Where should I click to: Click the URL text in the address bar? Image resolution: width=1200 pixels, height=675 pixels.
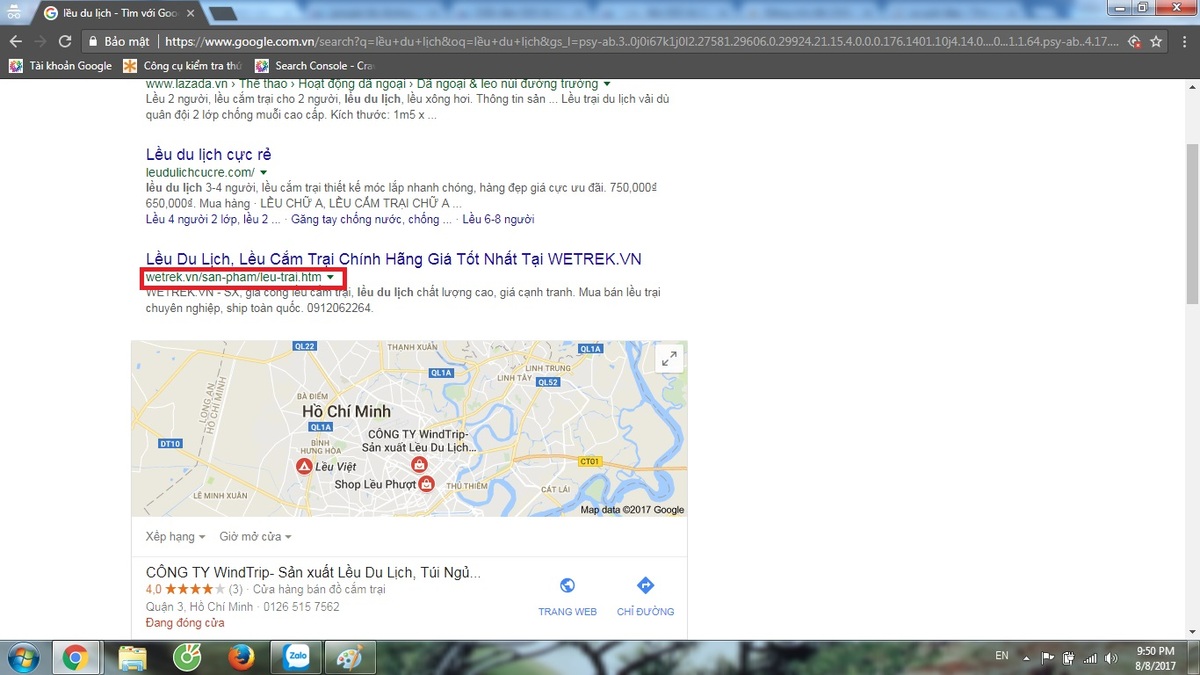640,42
